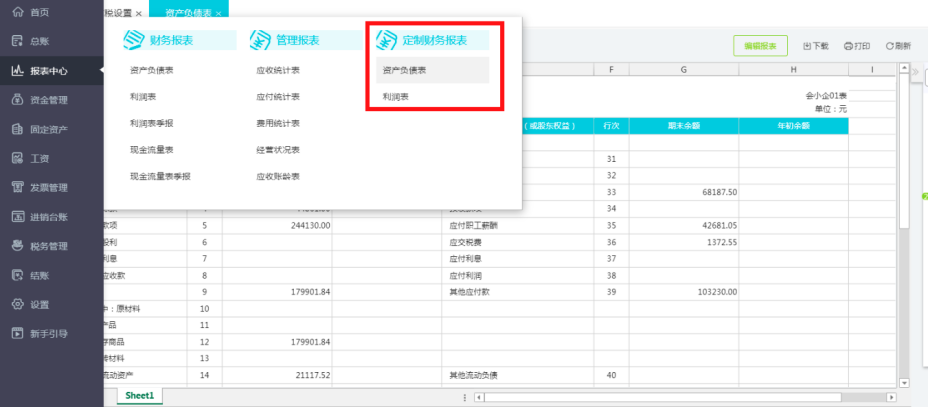The width and height of the screenshot is (928, 408).
Task: Close the 资产负债表 tab
Action: coord(218,13)
